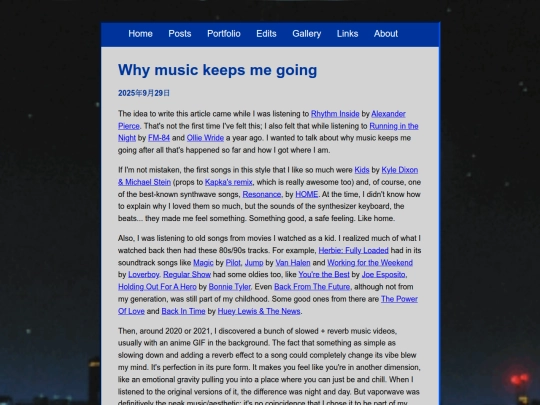This screenshot has width=540, height=405.
Task: Open Working for the Weekend link
Action: click(x=370, y=263)
